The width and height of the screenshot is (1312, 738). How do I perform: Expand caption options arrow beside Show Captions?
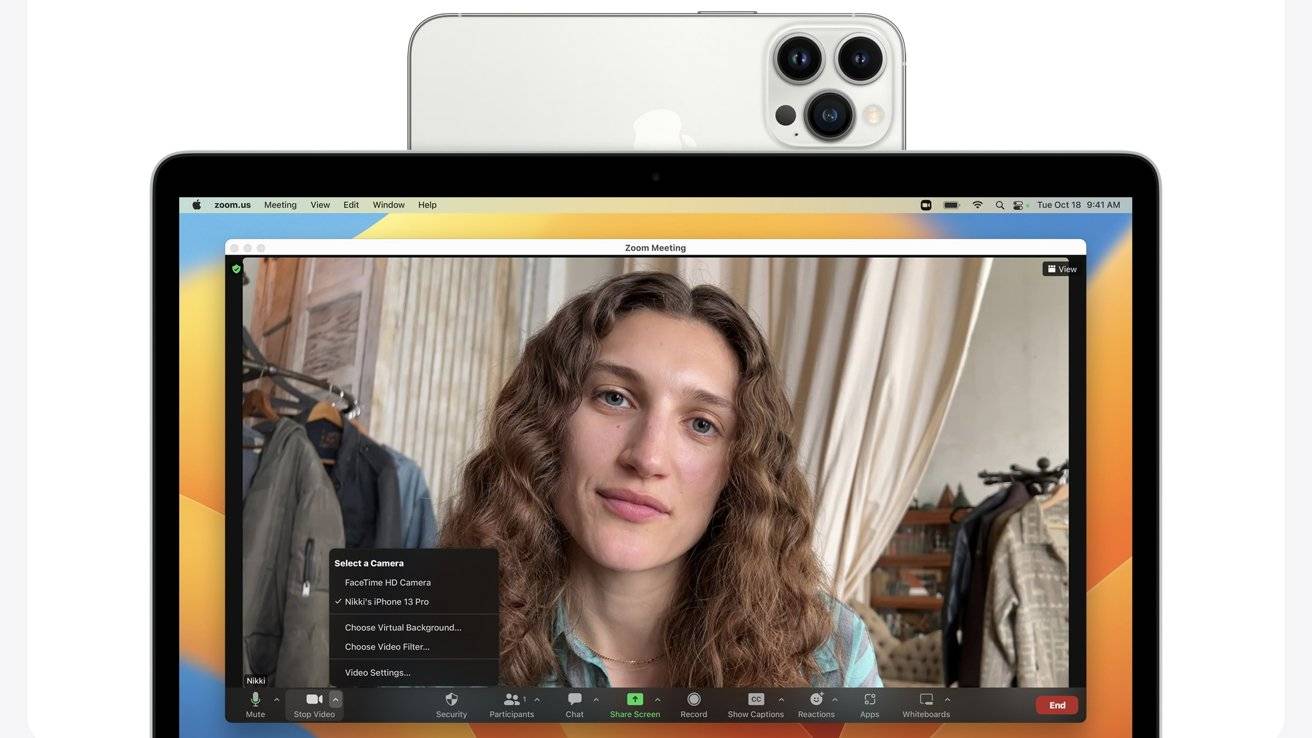click(x=781, y=700)
